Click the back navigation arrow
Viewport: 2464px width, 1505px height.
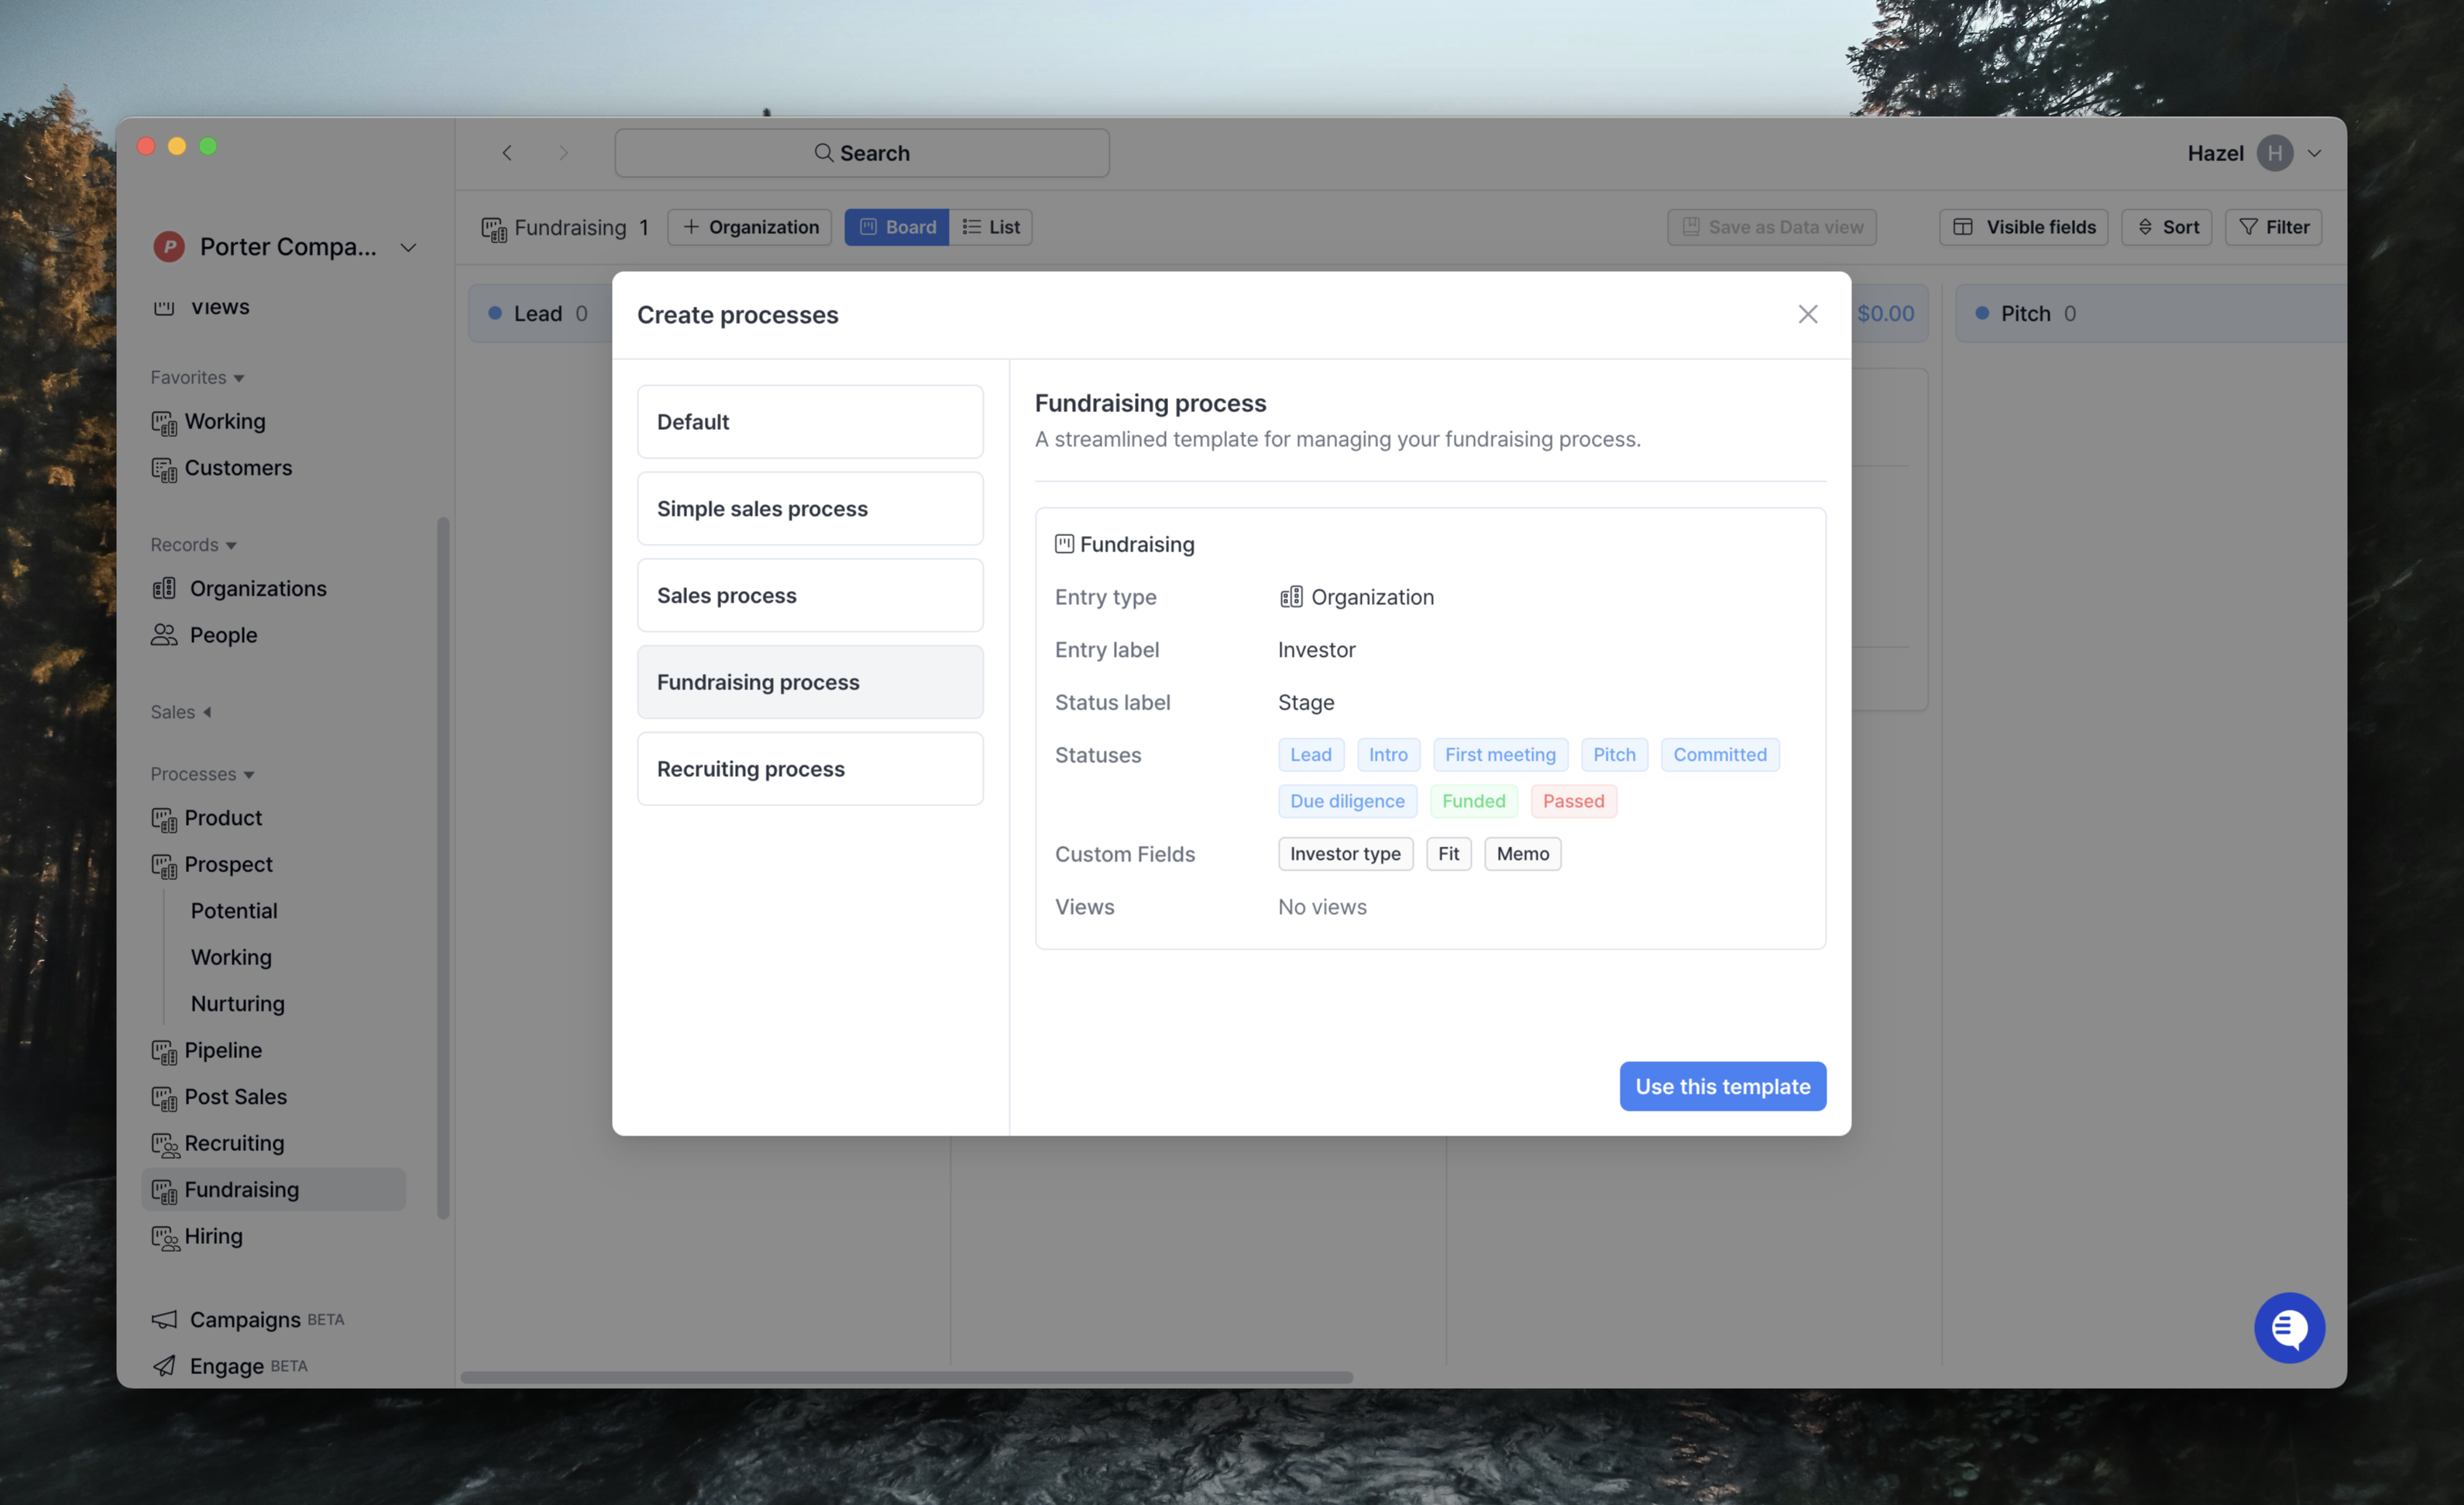[x=507, y=153]
